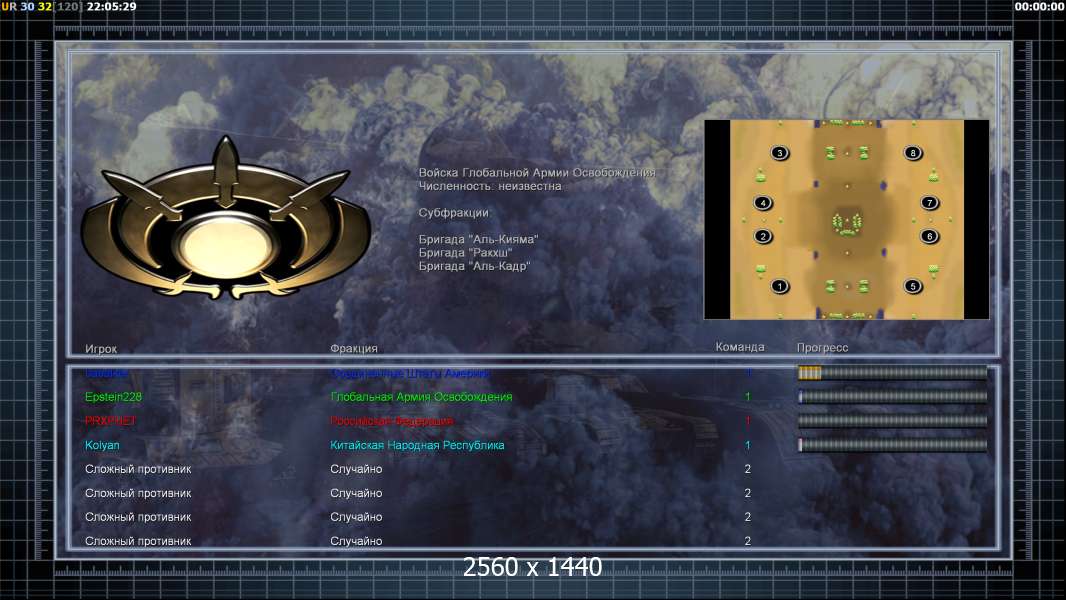Click the 'Субфракции:' label
The image size is (1066, 600).
[453, 213]
